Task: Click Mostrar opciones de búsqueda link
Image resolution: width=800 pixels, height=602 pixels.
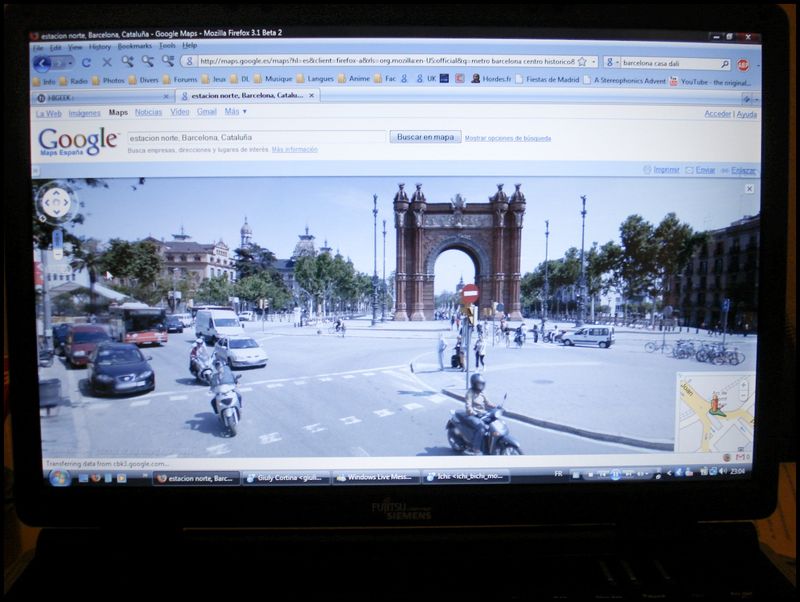Action: tap(508, 138)
